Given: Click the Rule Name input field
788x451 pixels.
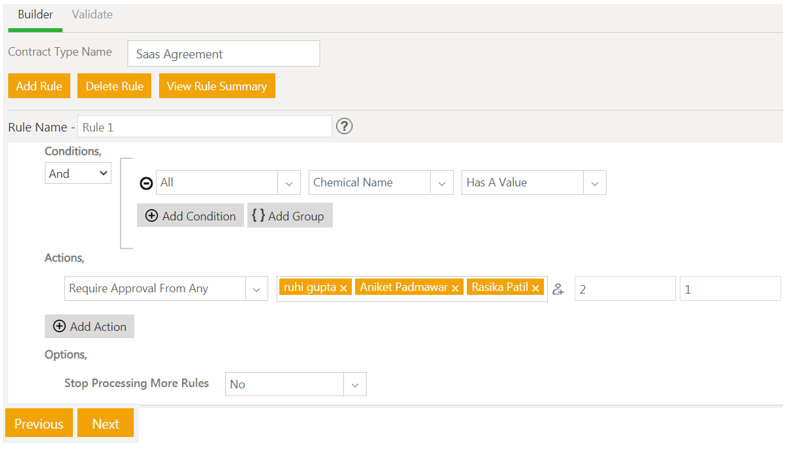Looking at the screenshot, I should point(204,127).
